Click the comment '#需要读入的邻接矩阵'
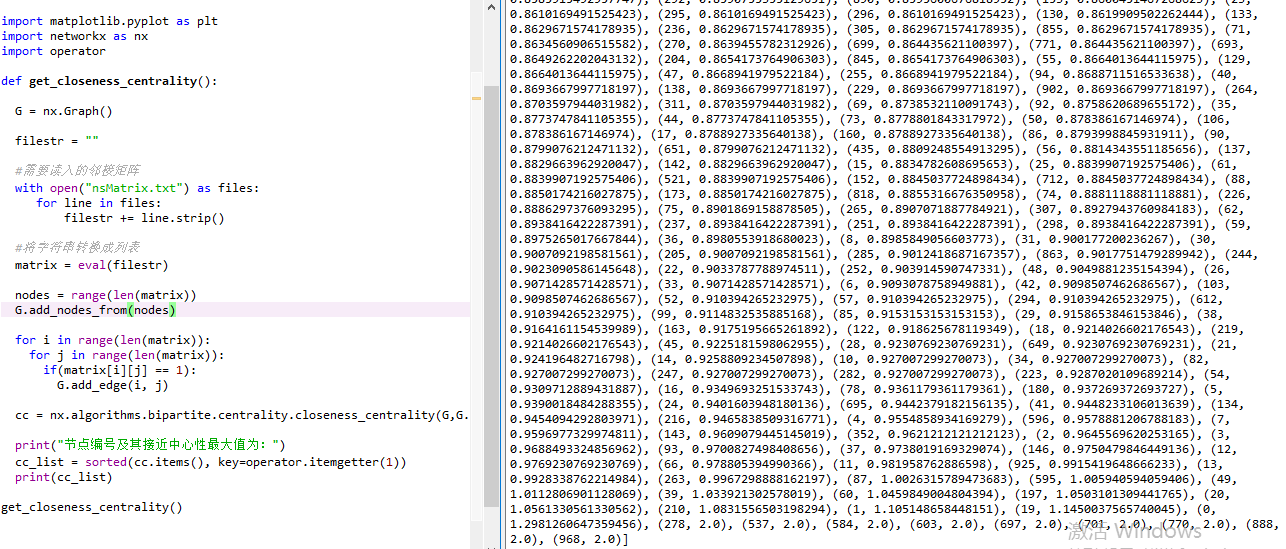1286x549 pixels. 77,171
